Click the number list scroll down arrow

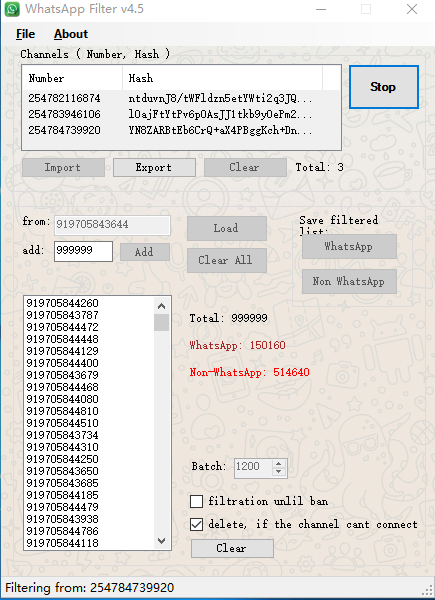point(161,541)
